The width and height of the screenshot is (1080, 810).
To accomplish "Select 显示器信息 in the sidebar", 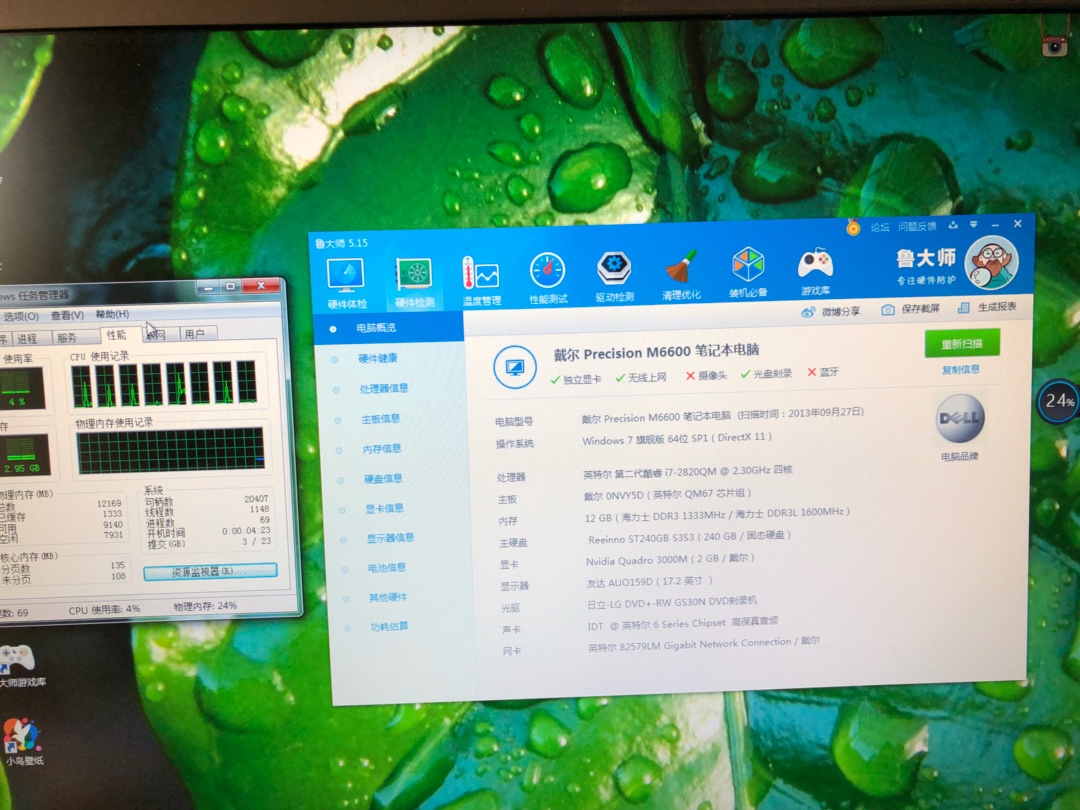I will tap(391, 538).
